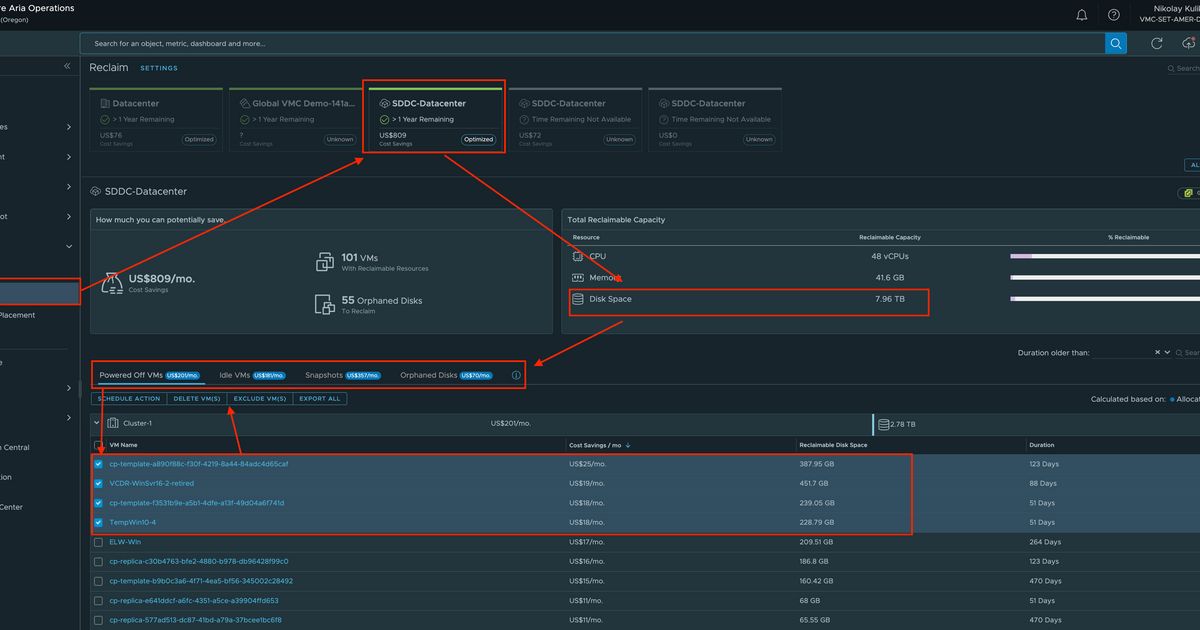Screen dimensions: 1200x630
Task: Open the help question mark icon
Action: pos(1113,14)
